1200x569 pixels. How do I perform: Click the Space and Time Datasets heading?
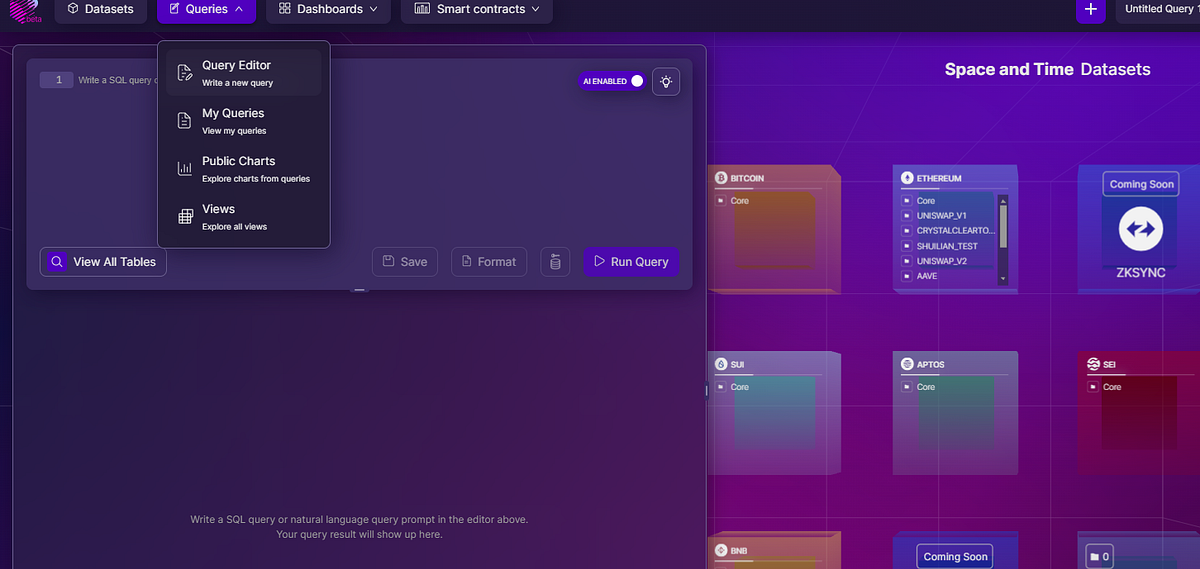1047,69
